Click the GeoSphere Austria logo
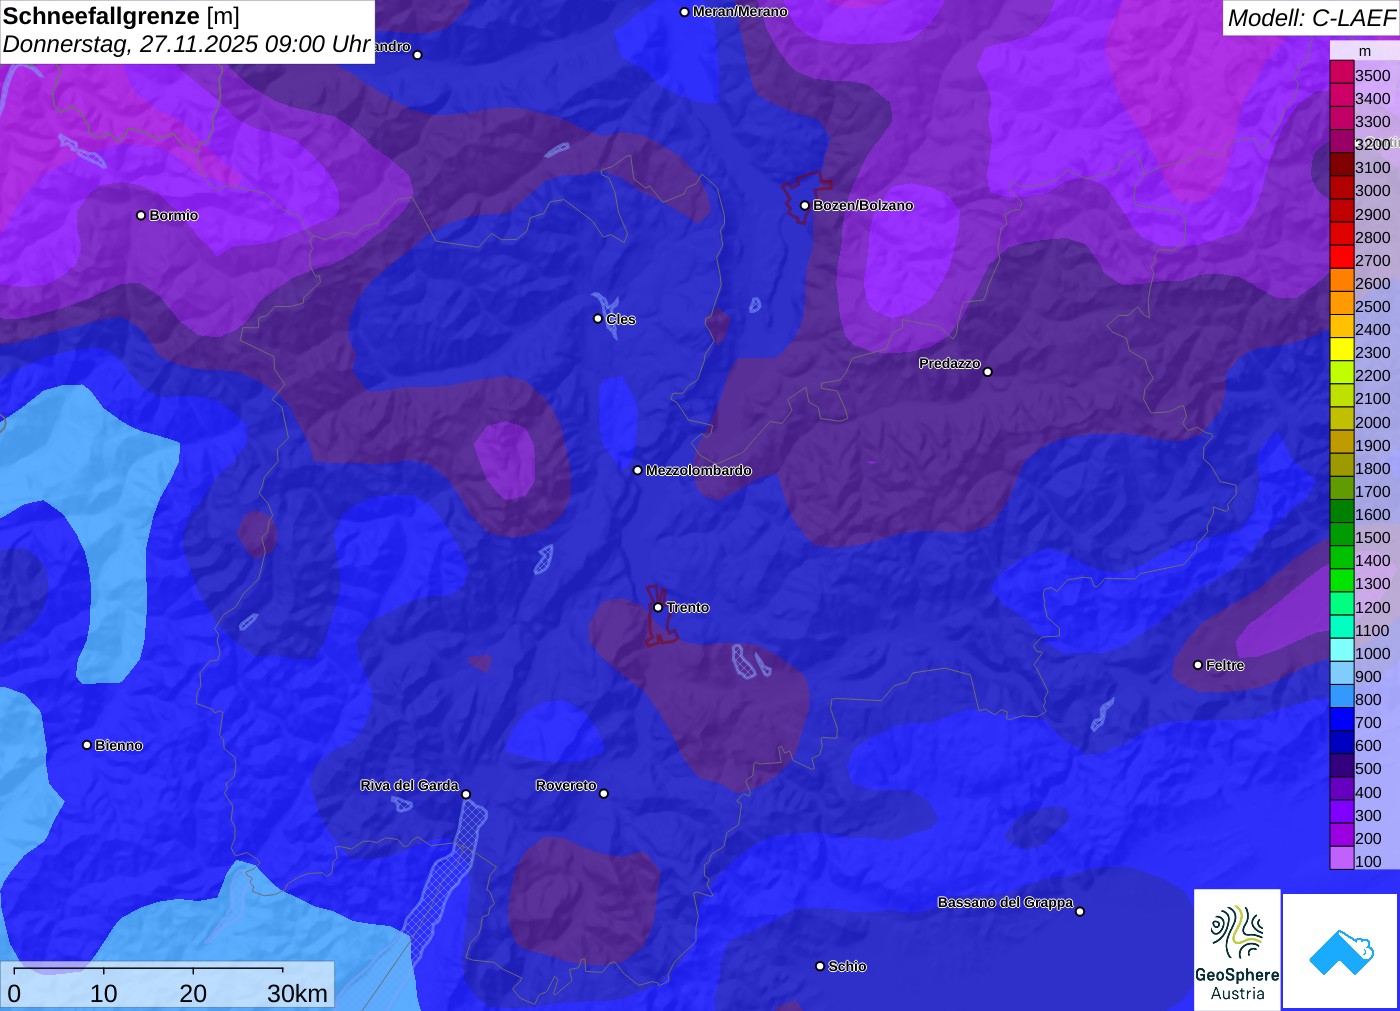1400x1011 pixels. coord(1237,949)
